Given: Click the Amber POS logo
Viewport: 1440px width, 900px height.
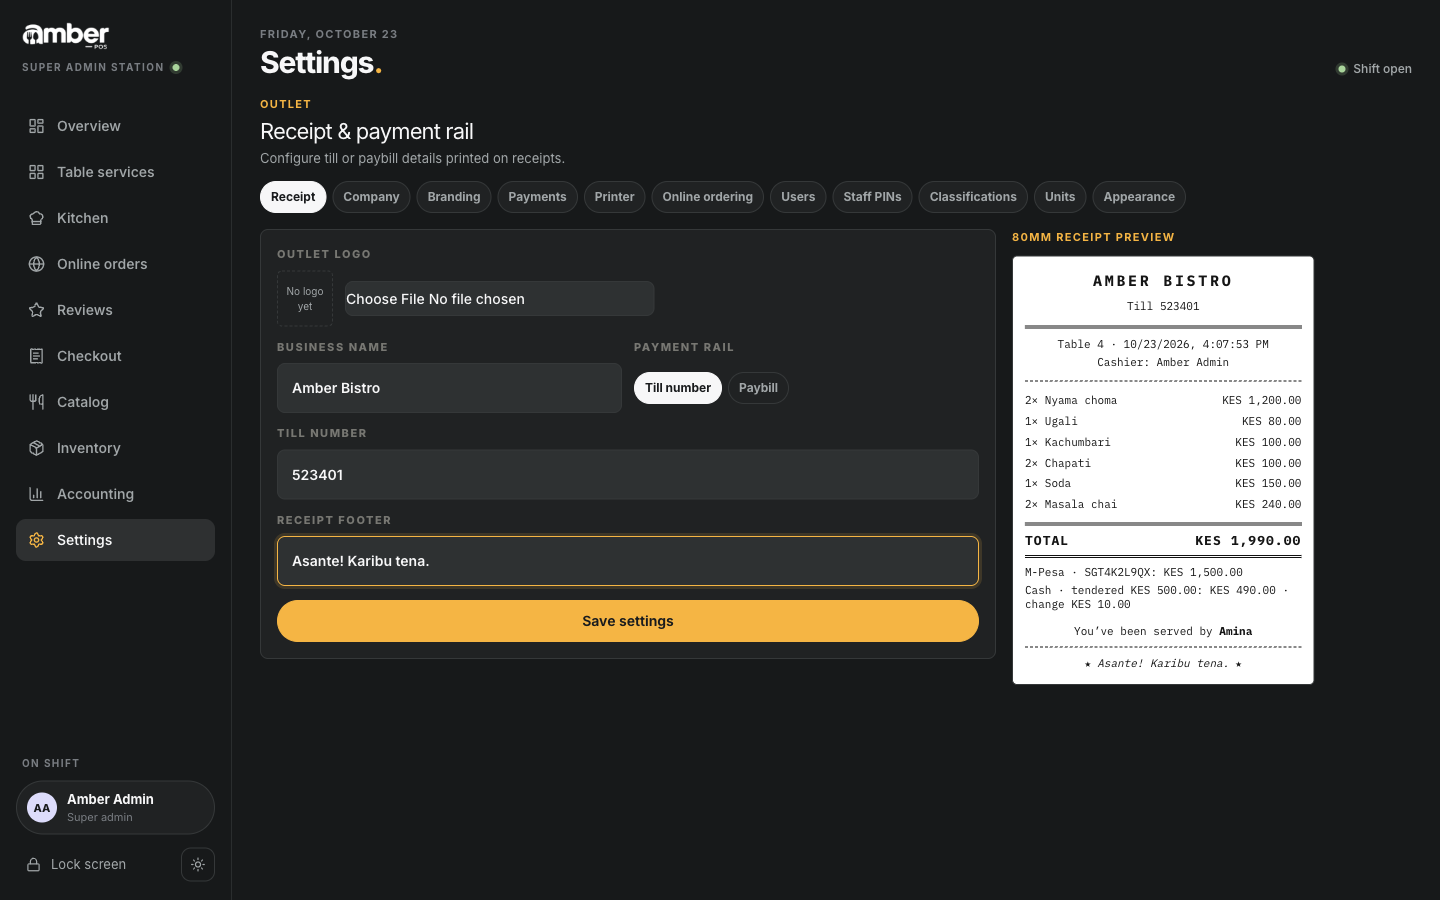Looking at the screenshot, I should click(x=66, y=36).
